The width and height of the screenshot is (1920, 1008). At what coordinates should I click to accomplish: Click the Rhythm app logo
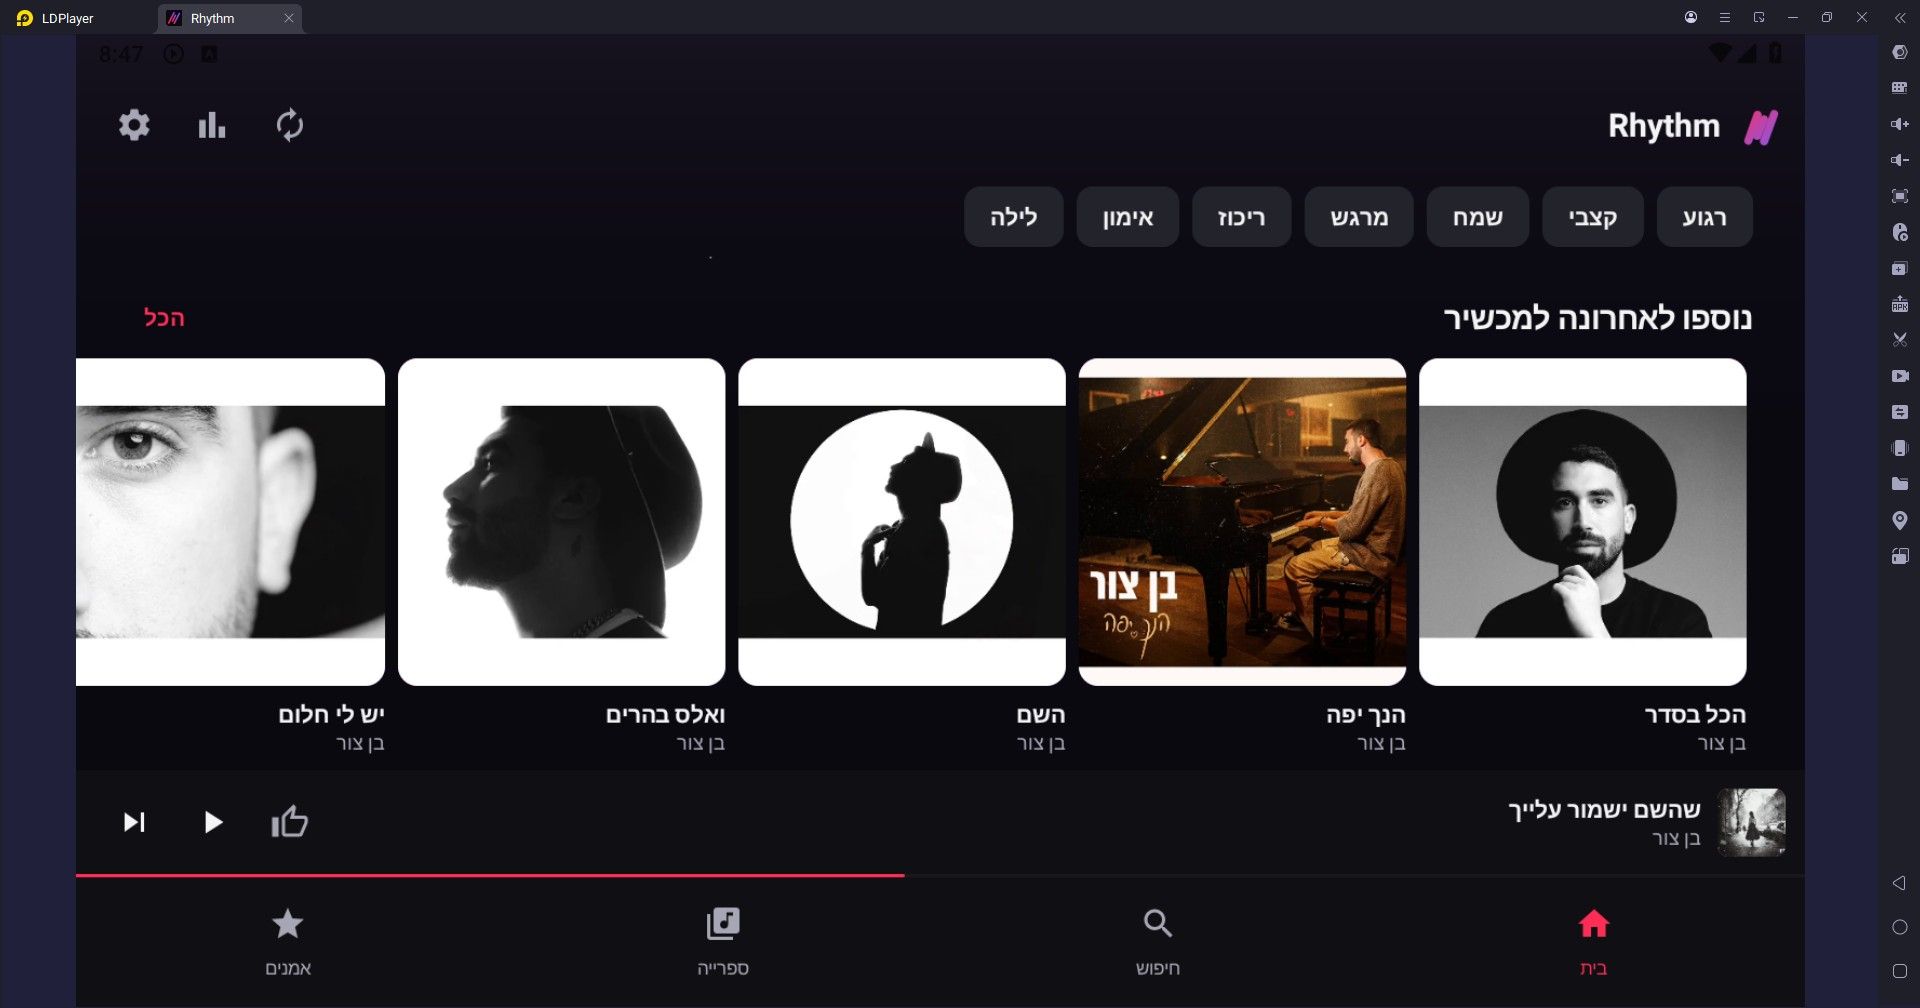click(x=1761, y=127)
